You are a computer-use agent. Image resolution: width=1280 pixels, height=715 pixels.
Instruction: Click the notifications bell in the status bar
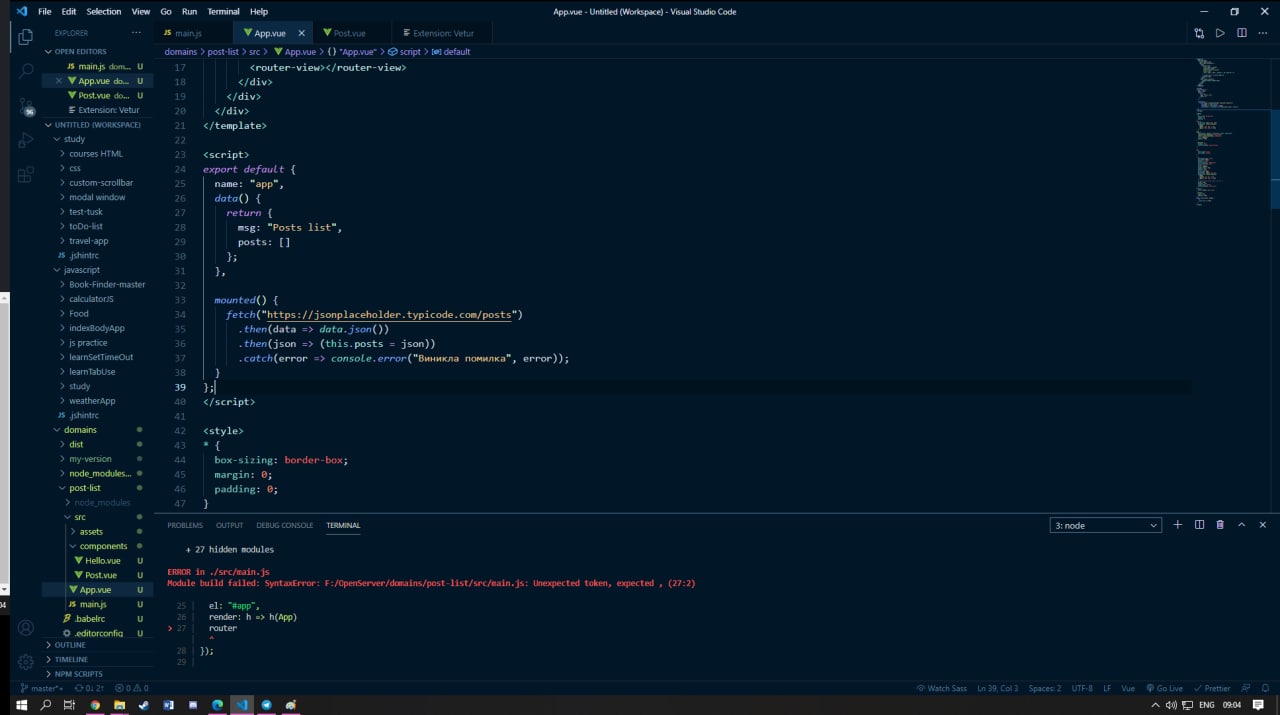pyautogui.click(x=1266, y=688)
